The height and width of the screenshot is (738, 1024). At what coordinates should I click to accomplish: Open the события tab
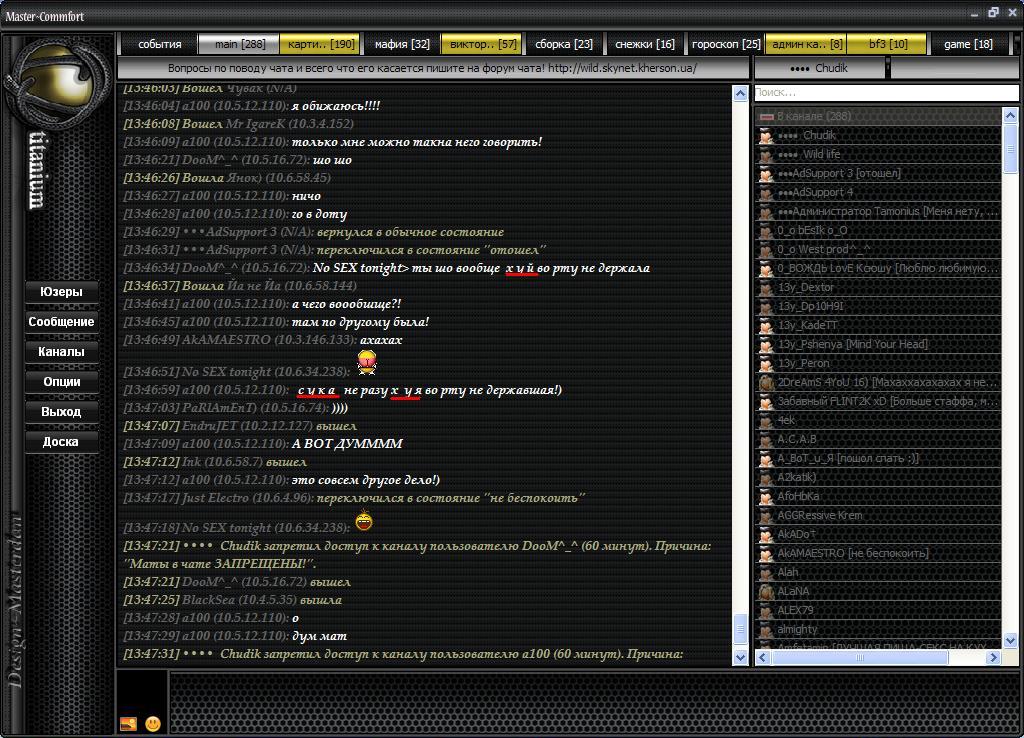coord(159,44)
